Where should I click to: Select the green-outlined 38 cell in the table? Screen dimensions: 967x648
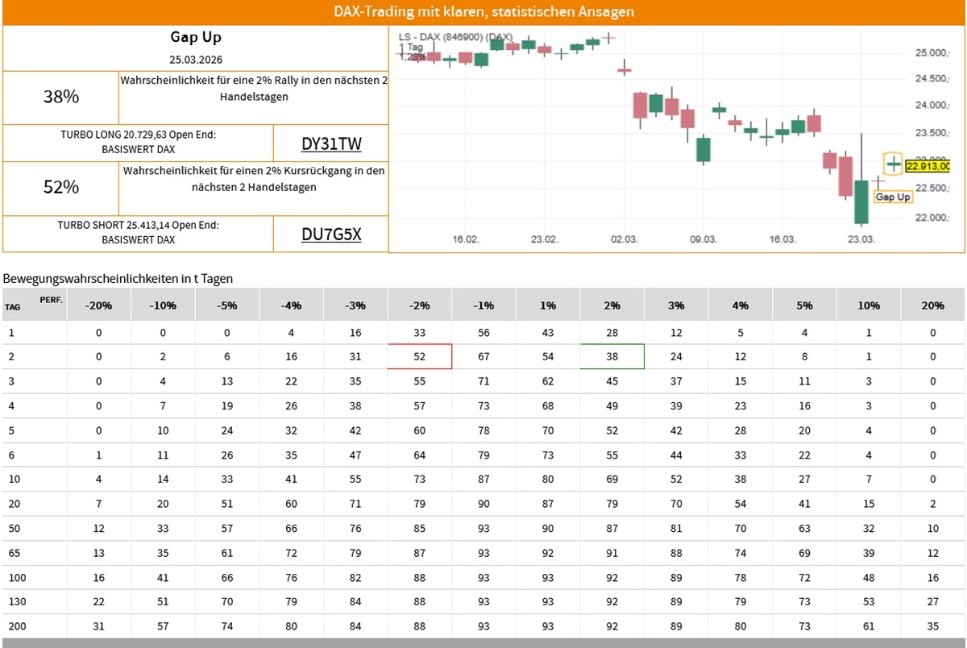pyautogui.click(x=612, y=356)
